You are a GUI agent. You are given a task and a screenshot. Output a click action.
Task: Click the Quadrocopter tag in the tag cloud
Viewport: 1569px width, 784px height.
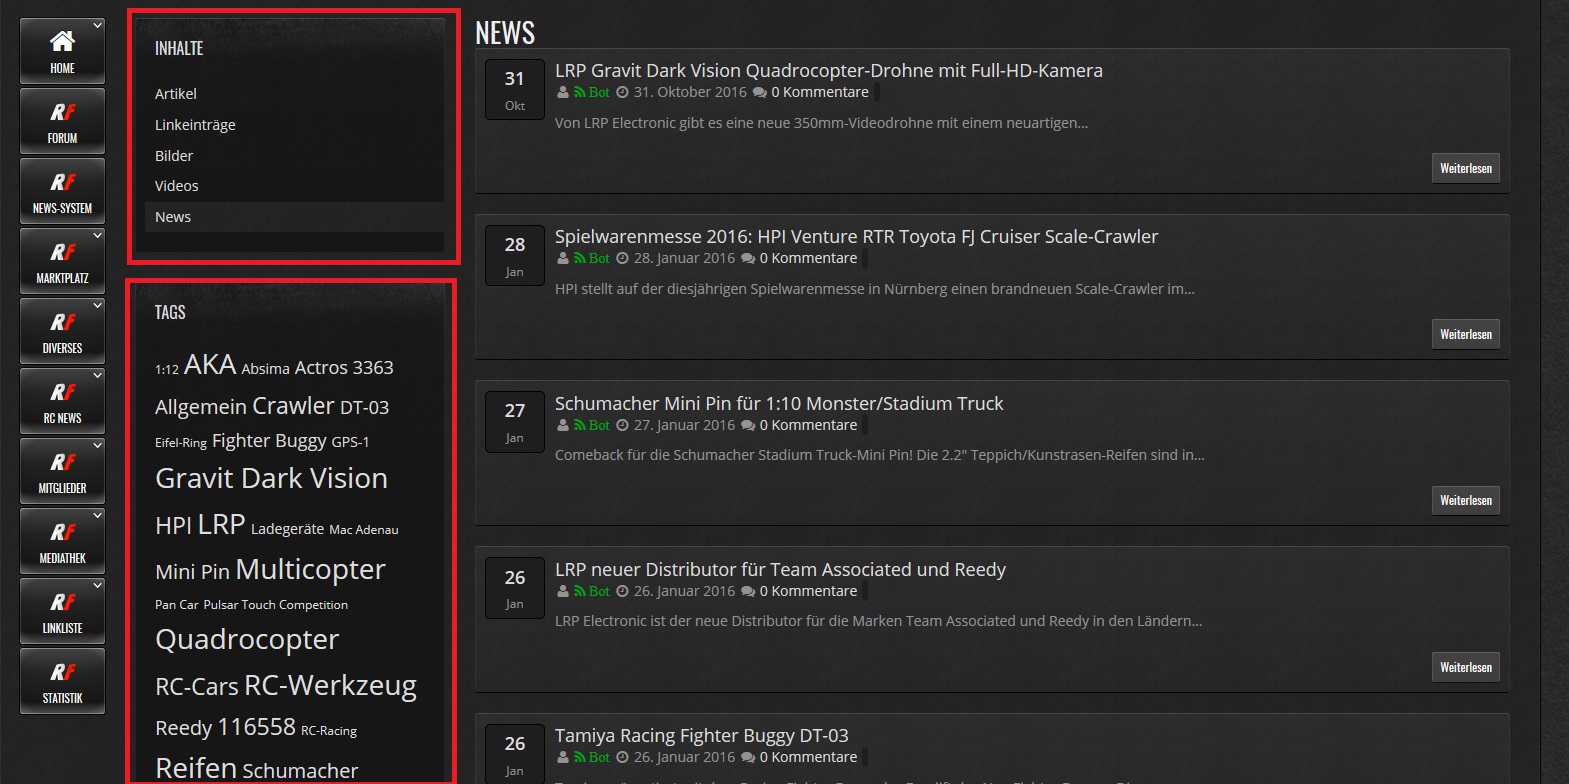247,640
